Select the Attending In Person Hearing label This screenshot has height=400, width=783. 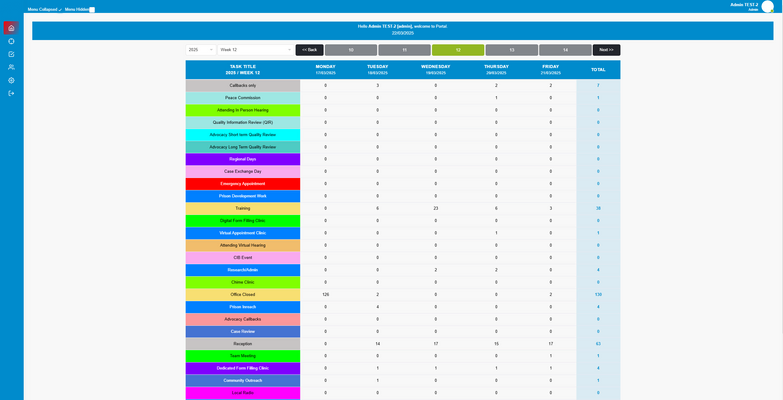tap(243, 110)
